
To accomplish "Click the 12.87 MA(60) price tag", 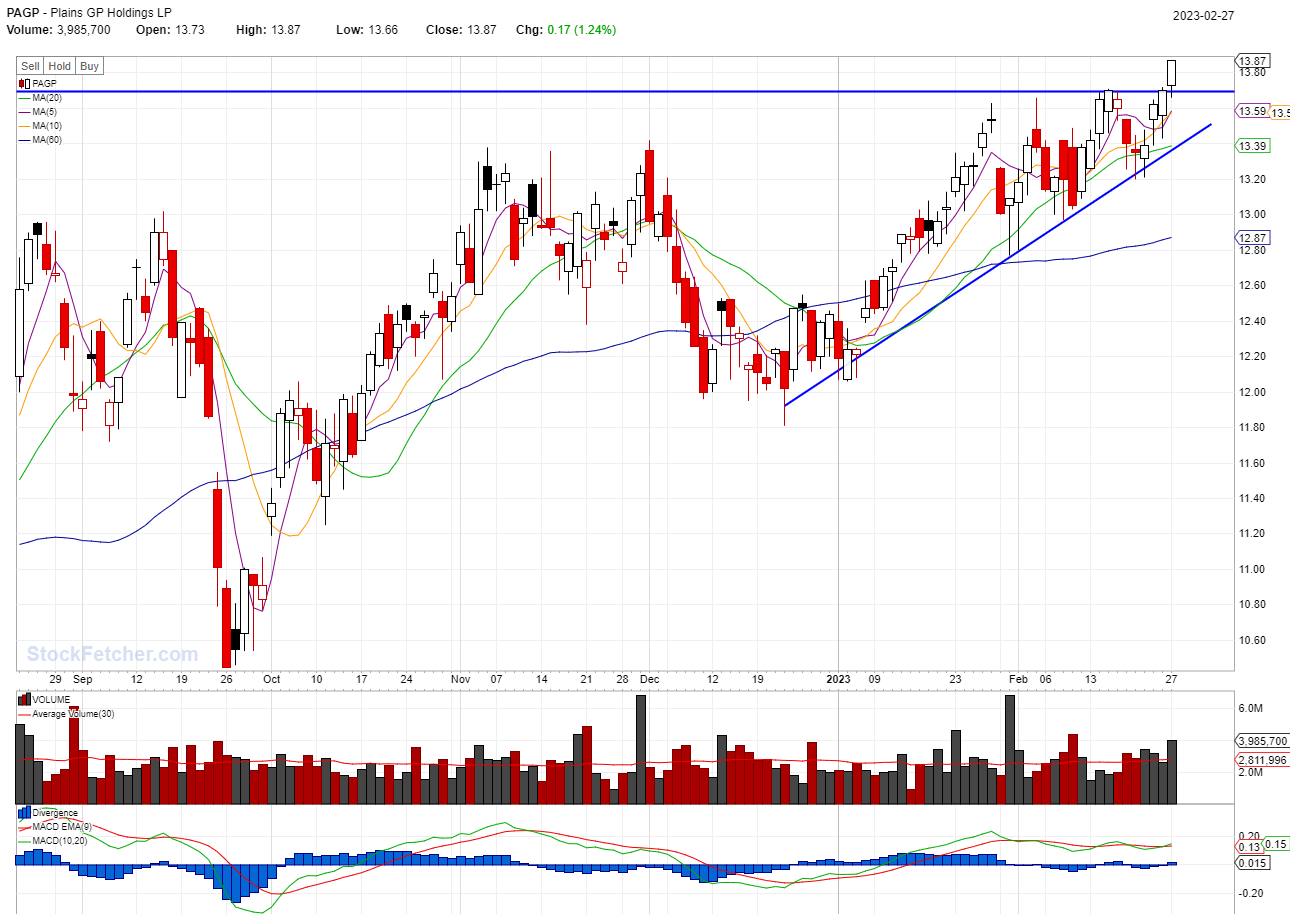I will (1253, 238).
